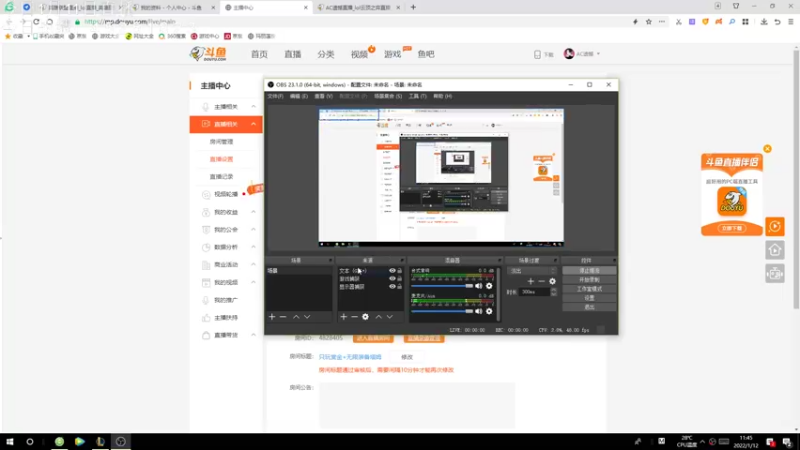Viewport: 800px width, 450px height.
Task: Reload the browser page
Action: point(36,22)
